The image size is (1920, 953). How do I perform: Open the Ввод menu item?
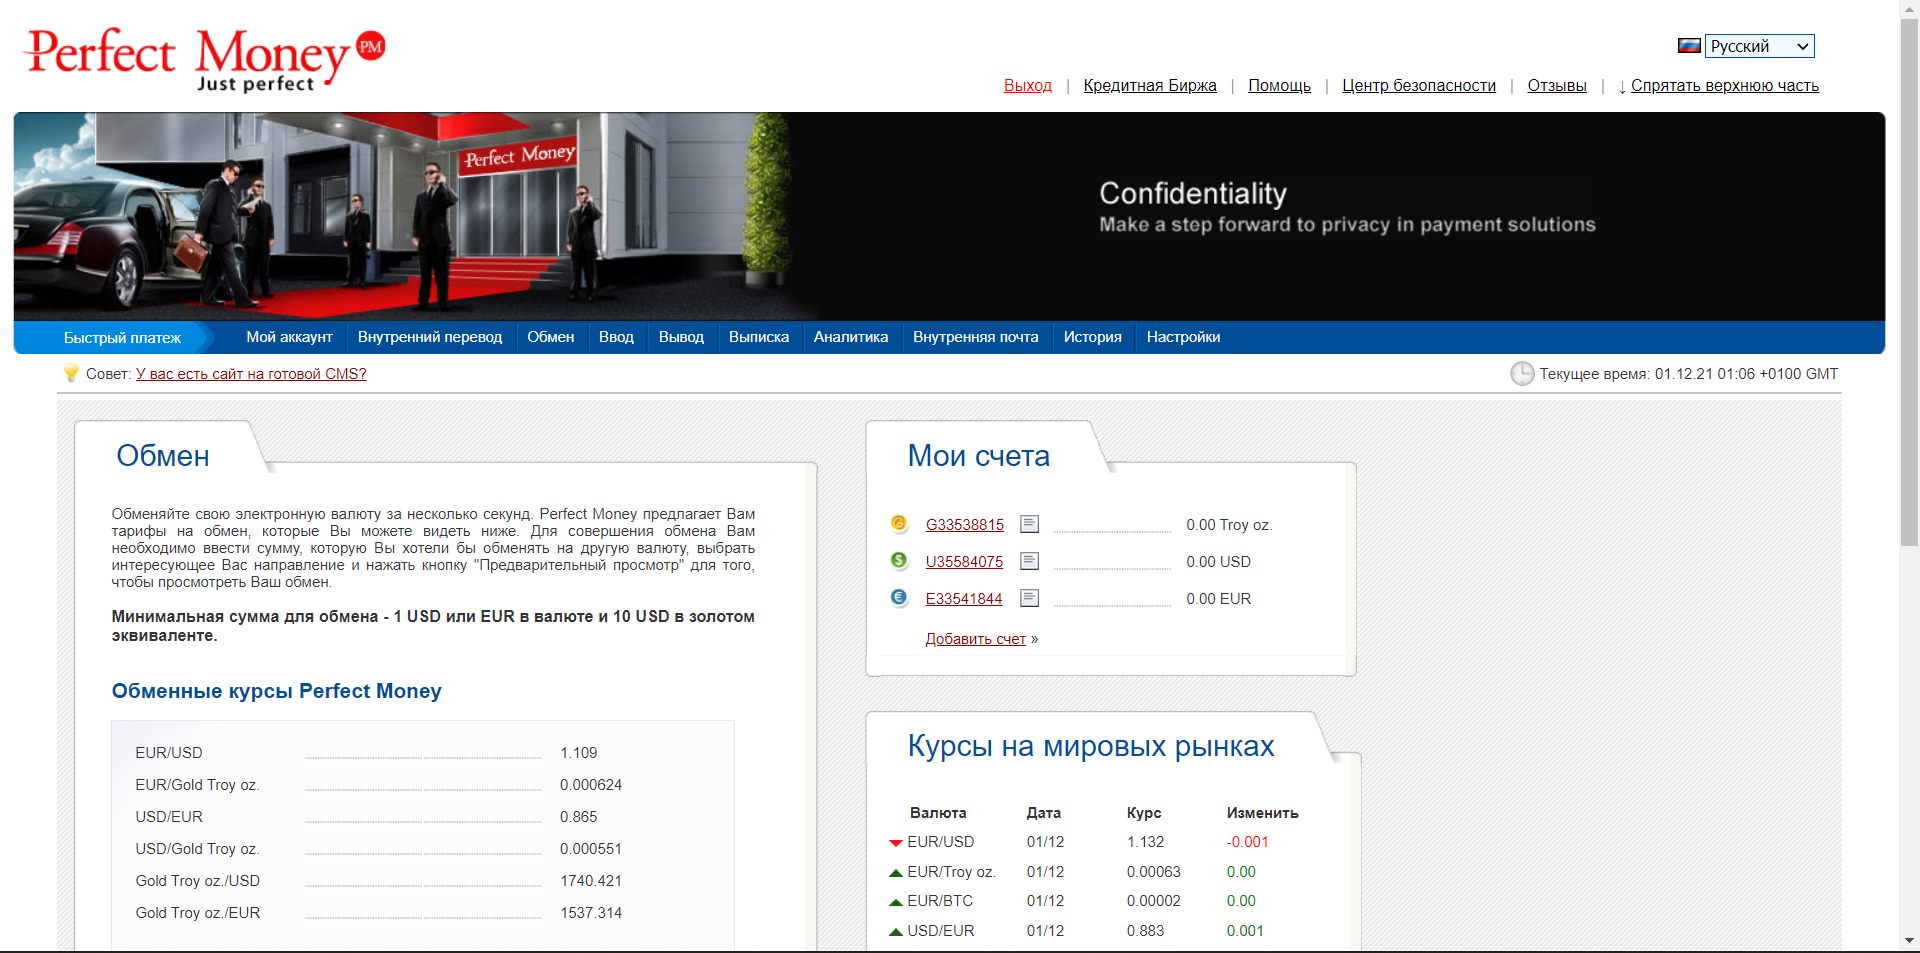pyautogui.click(x=616, y=337)
